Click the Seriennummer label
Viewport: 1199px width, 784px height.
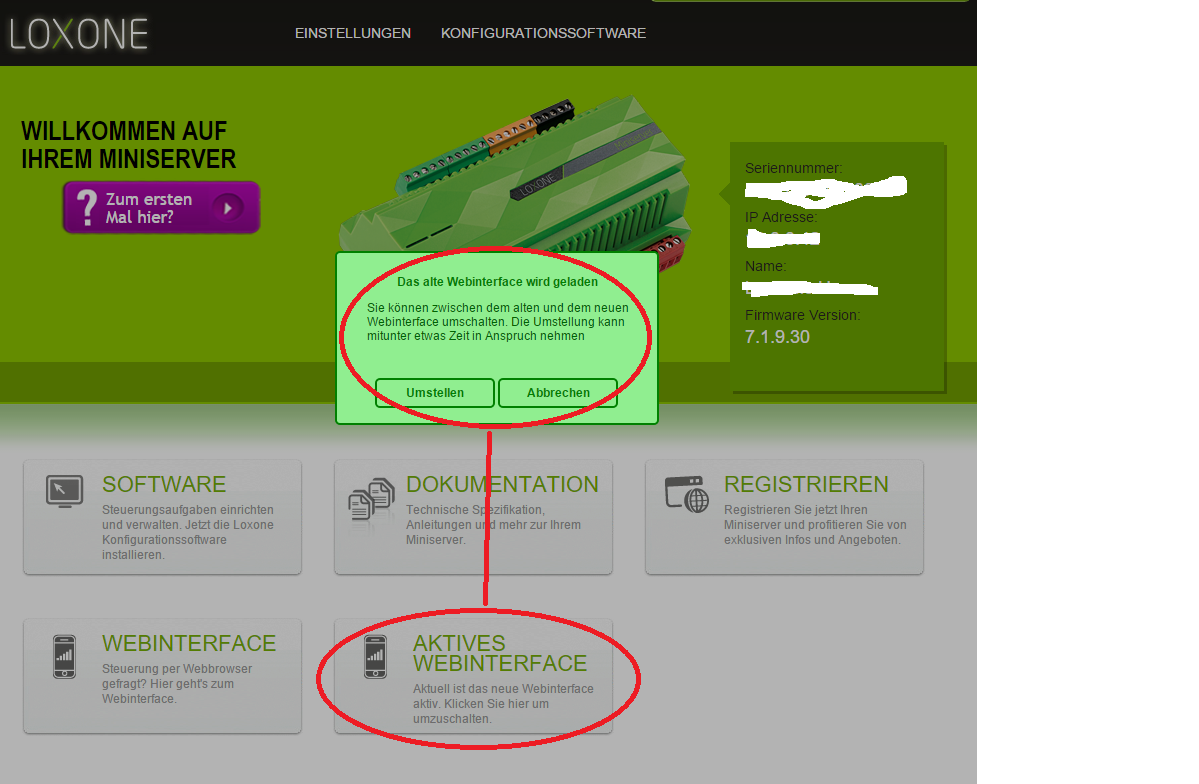coord(793,168)
